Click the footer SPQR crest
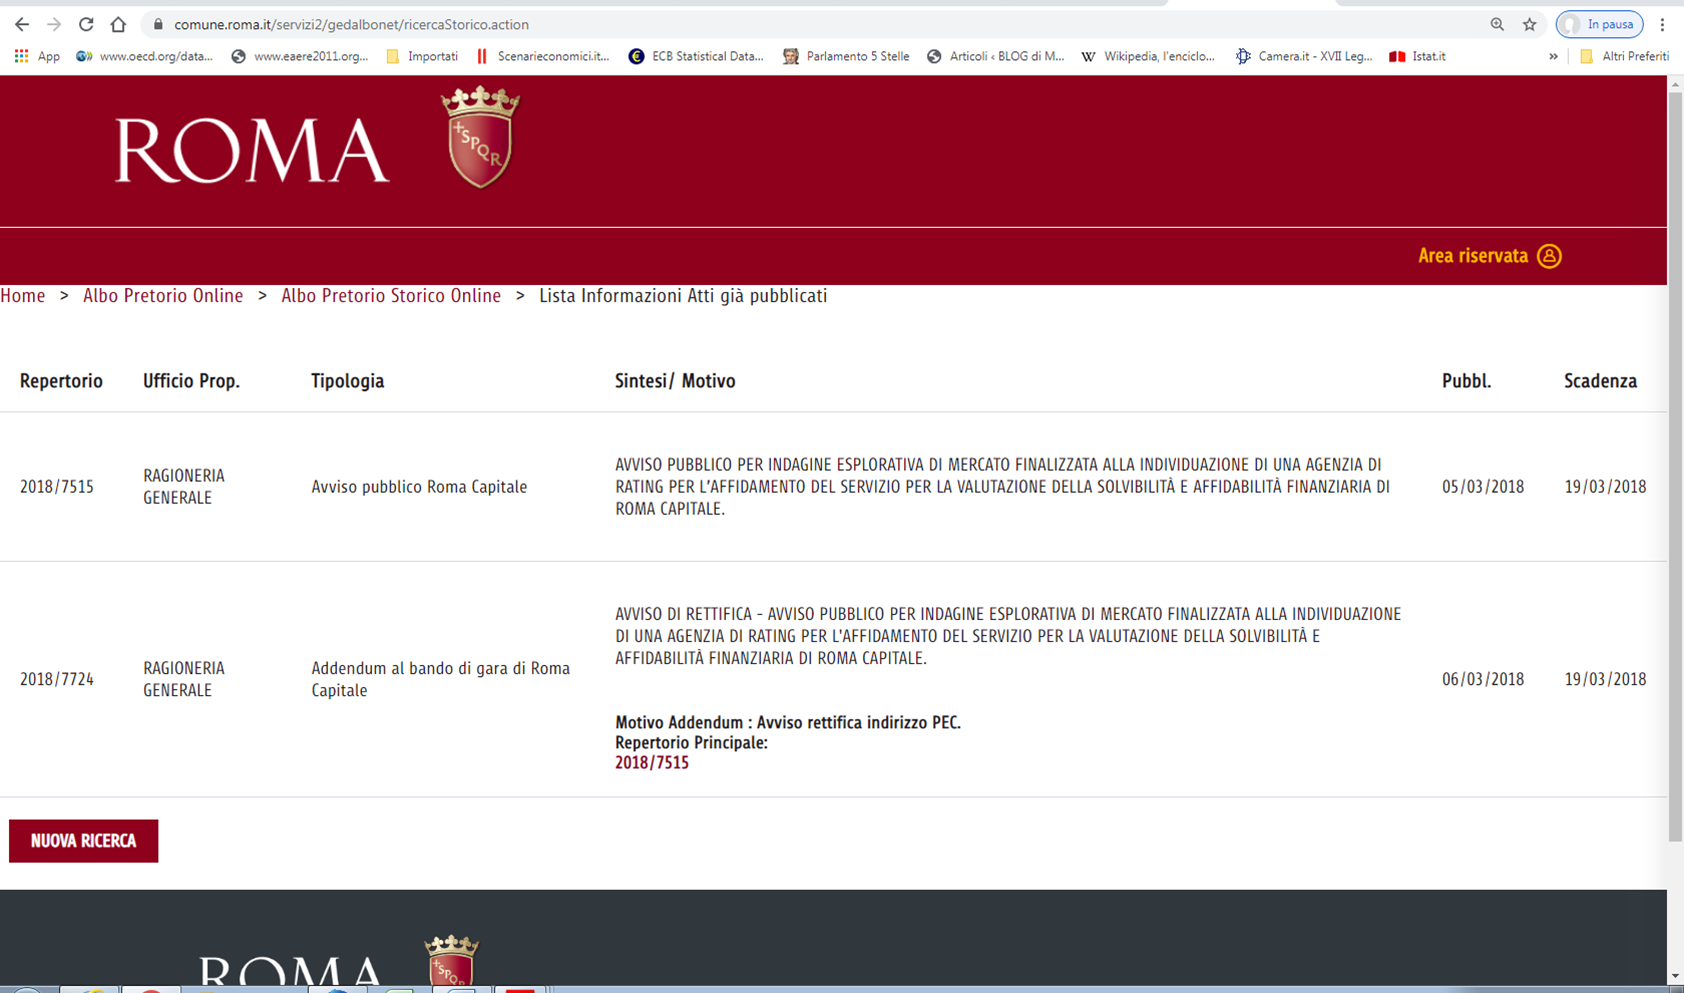Screen dimensions: 1684x993 [451, 962]
